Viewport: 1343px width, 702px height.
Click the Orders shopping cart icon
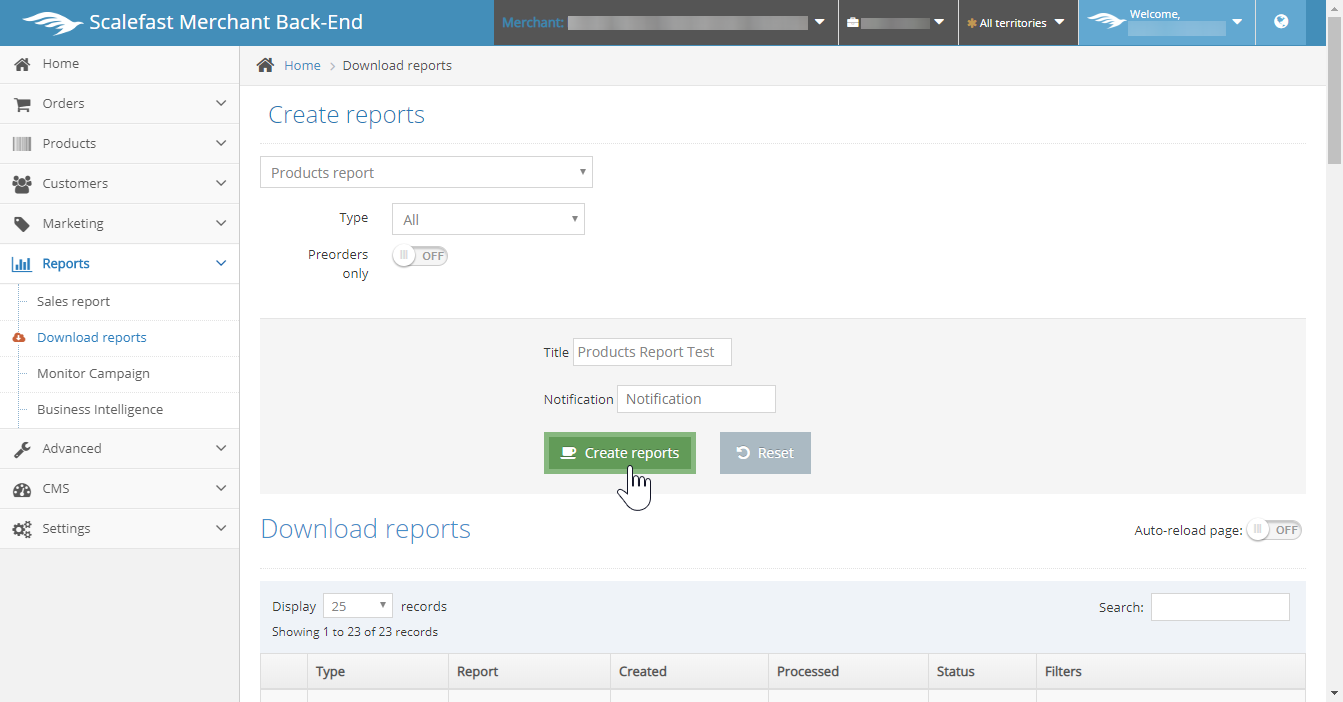pyautogui.click(x=22, y=104)
